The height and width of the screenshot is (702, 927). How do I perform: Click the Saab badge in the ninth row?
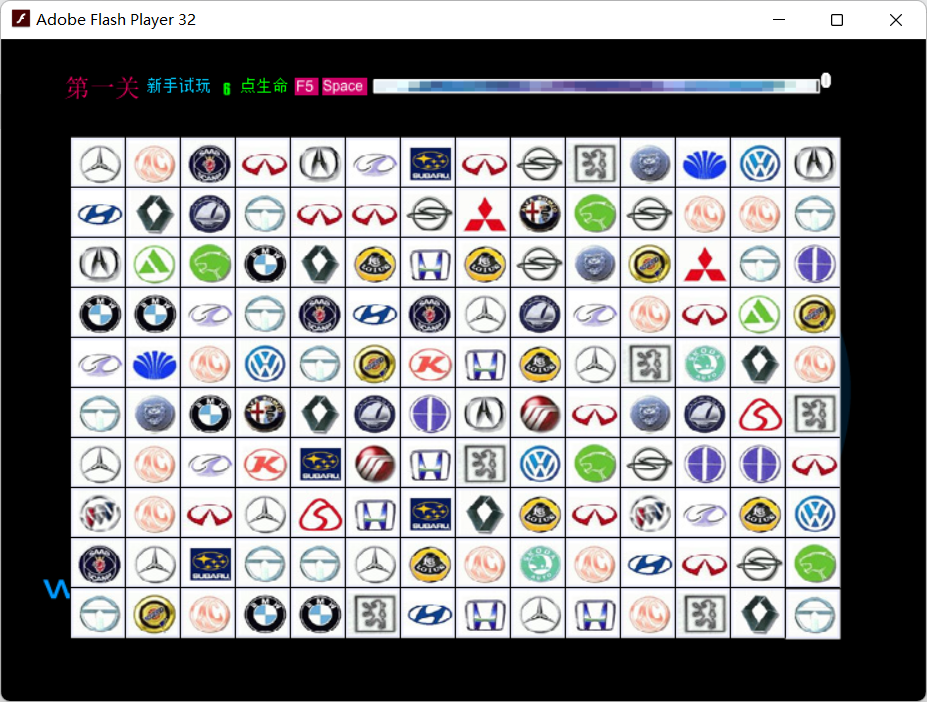99,564
